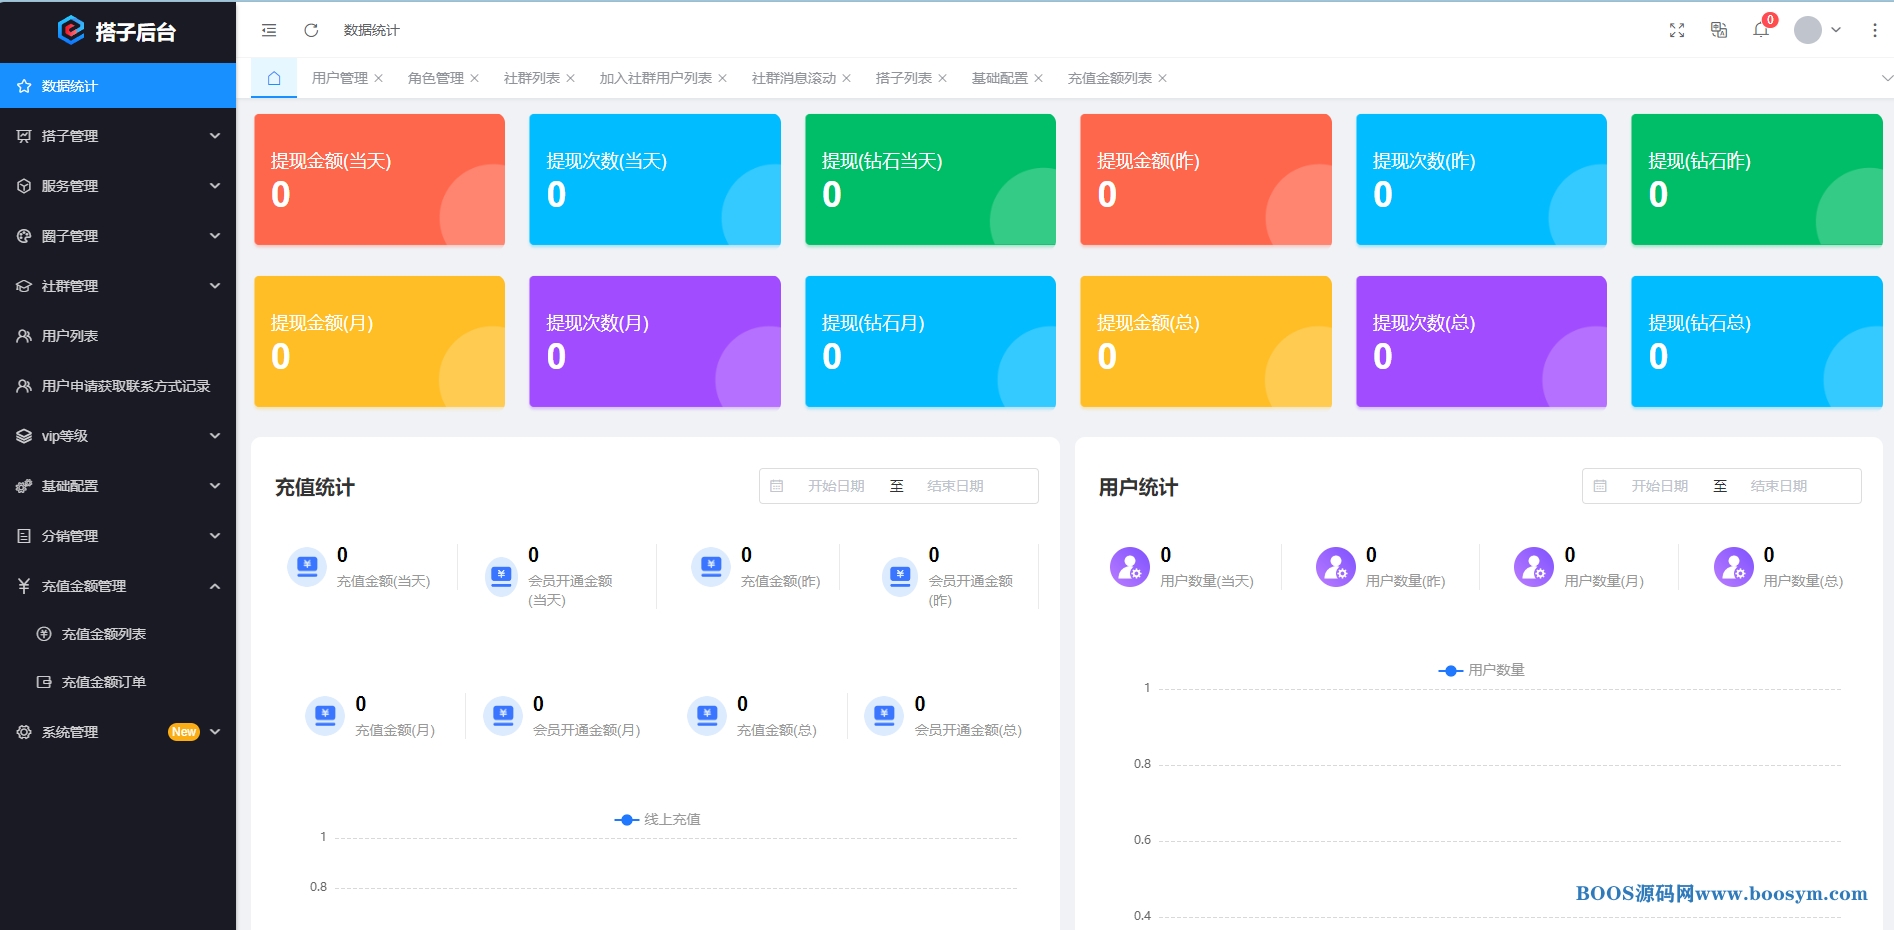Expand the tab list dropdown arrow
1894x930 pixels.
coord(1887,78)
